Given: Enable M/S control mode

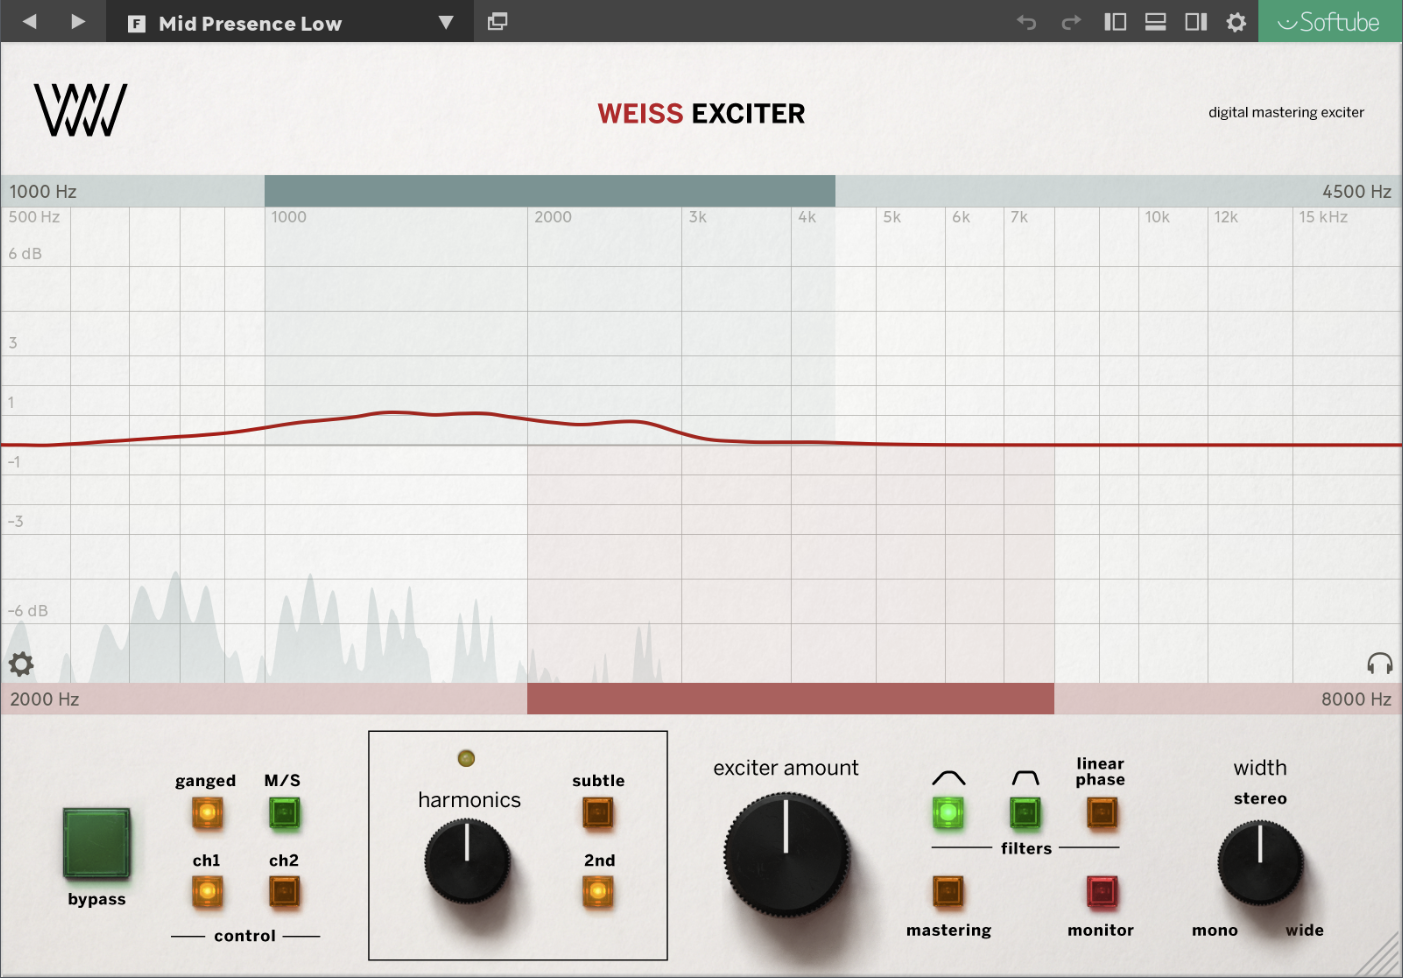Looking at the screenshot, I should 285,813.
